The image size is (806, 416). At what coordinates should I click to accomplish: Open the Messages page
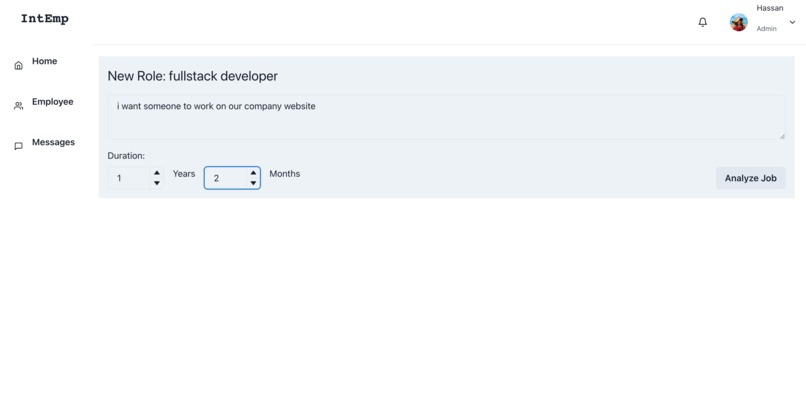click(53, 142)
